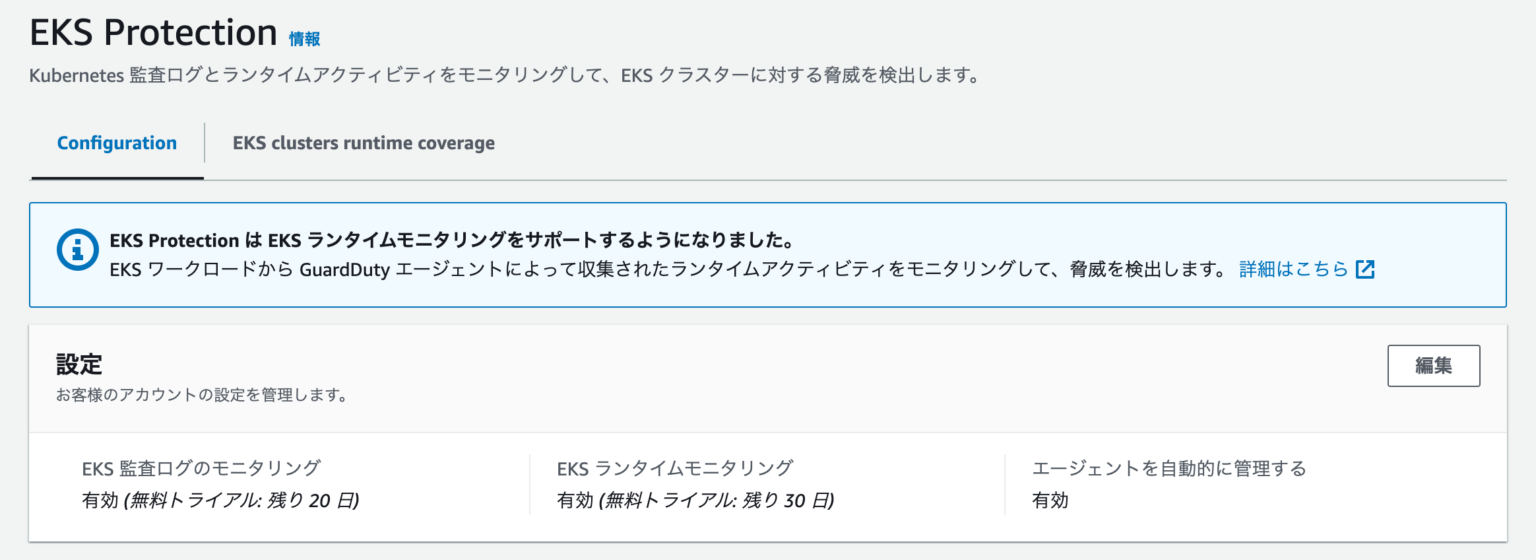This screenshot has height=560, width=1536.
Task: Select the EKS ランタイムモニタリング label
Action: coord(675,468)
